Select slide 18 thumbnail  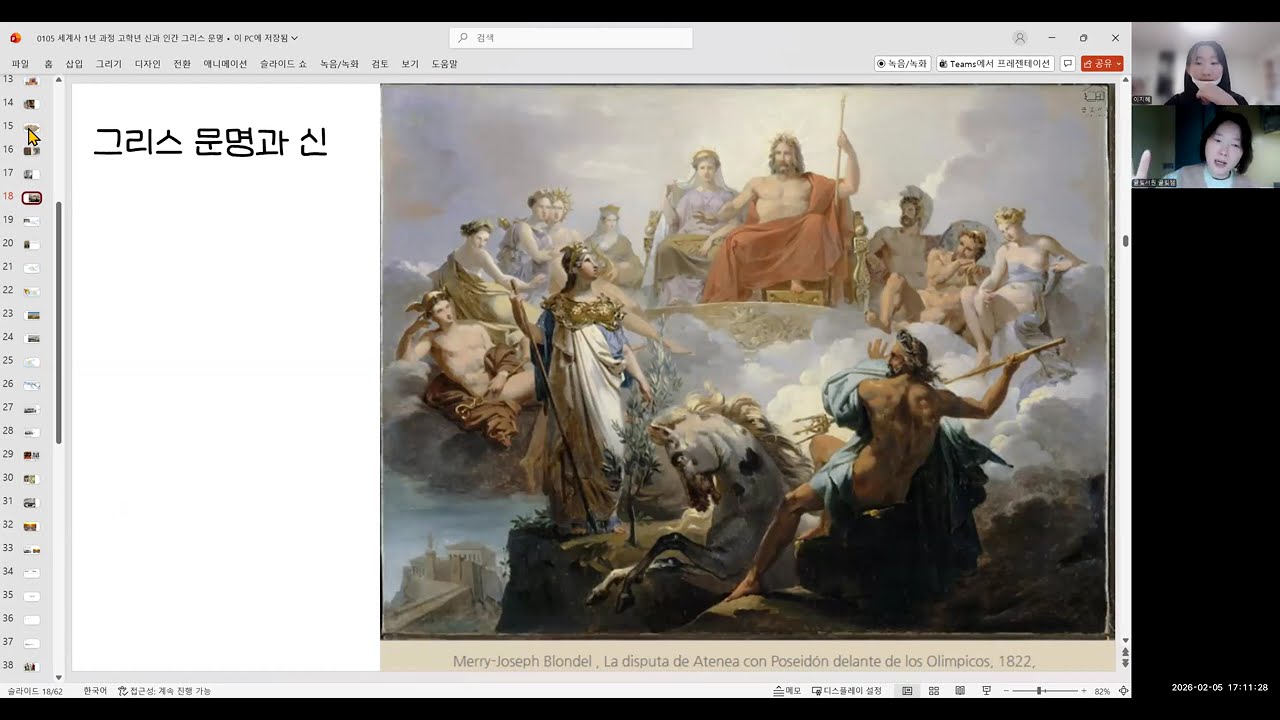point(31,197)
